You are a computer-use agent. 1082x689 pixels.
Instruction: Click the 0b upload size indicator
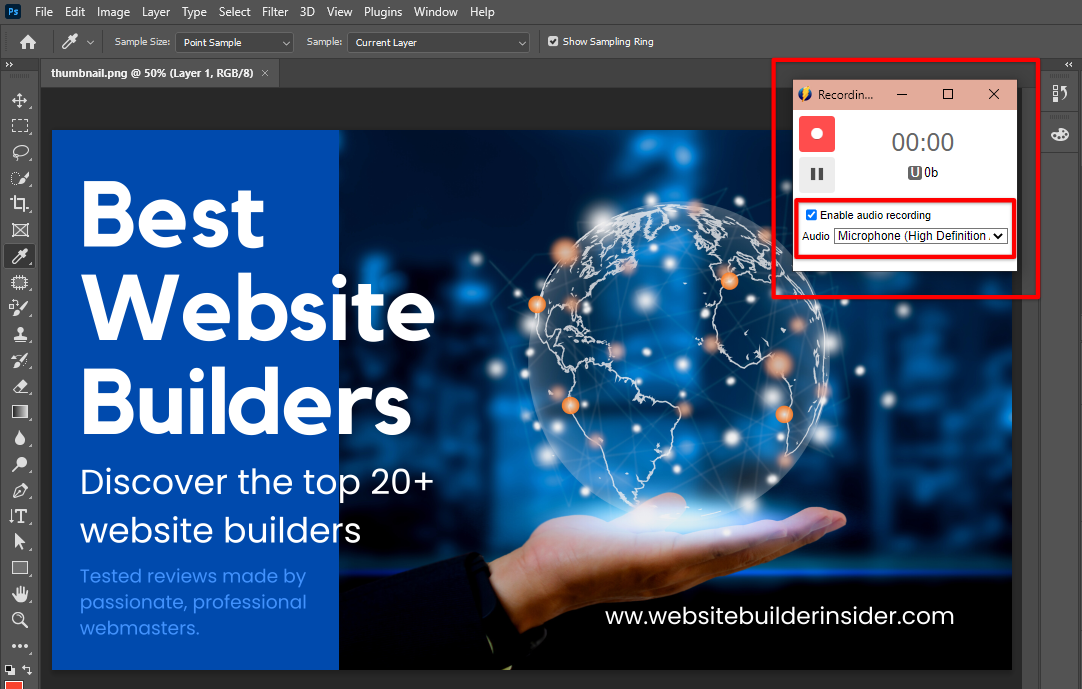(923, 173)
